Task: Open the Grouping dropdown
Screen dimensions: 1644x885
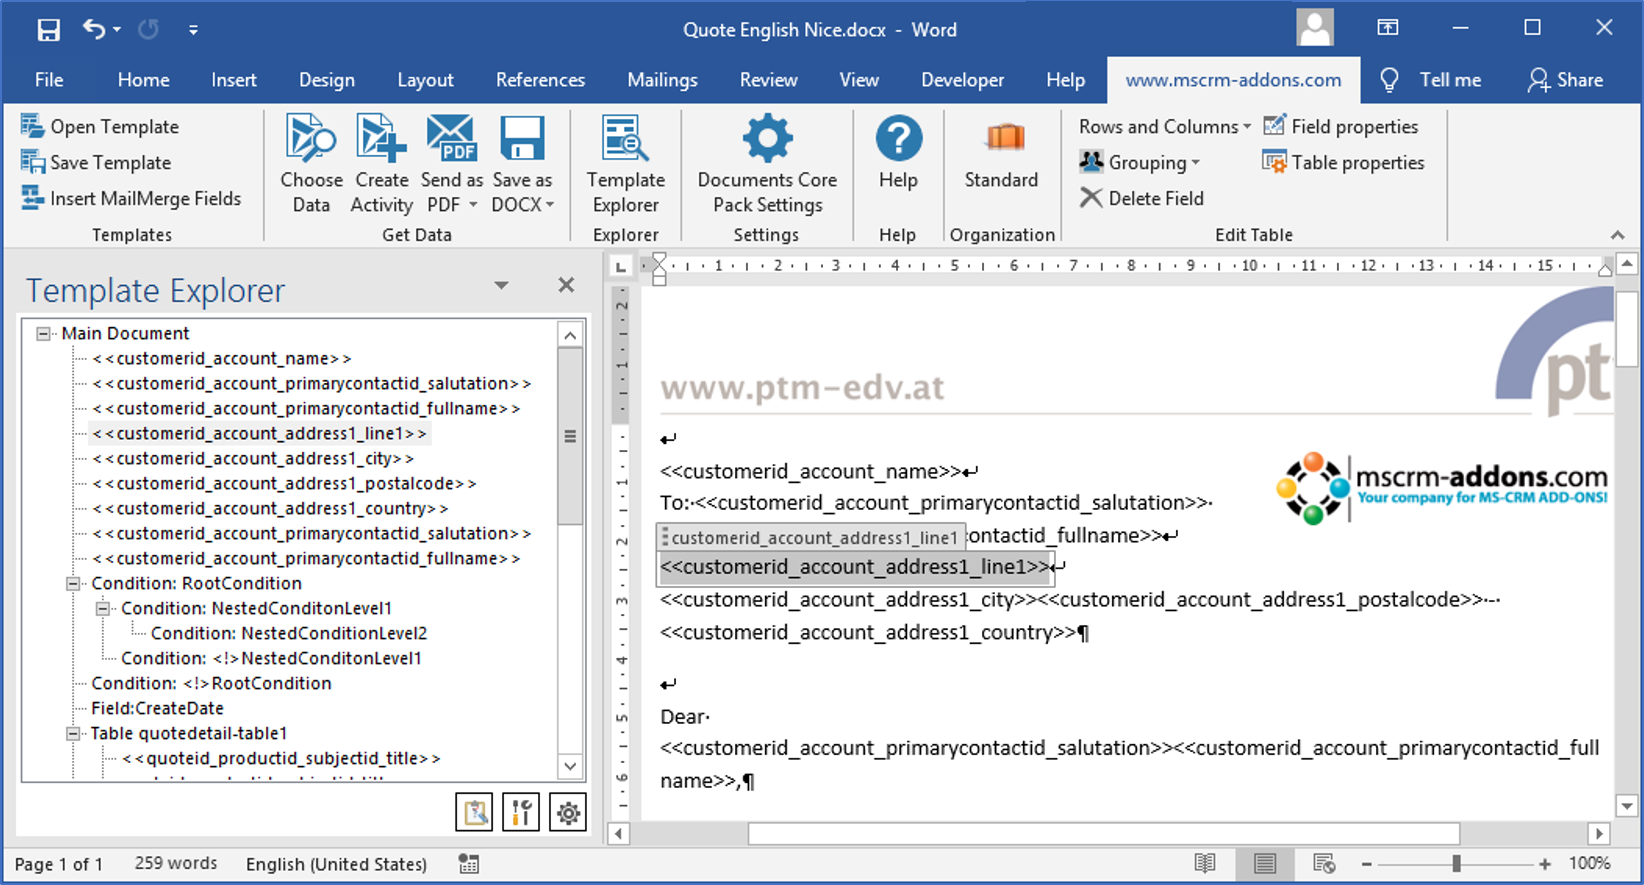Action: pos(1139,163)
